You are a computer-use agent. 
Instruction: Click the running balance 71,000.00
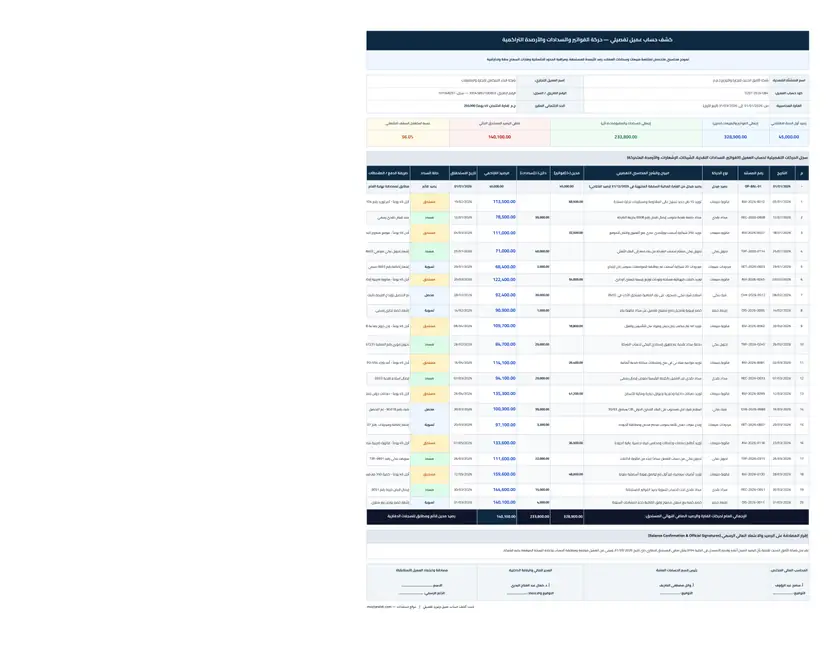coord(505,251)
